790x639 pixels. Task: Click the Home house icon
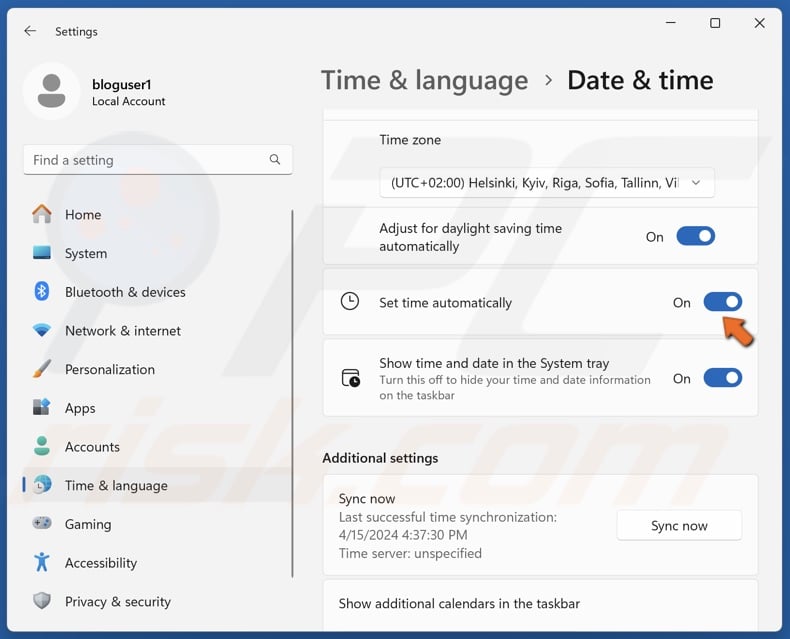pos(42,214)
